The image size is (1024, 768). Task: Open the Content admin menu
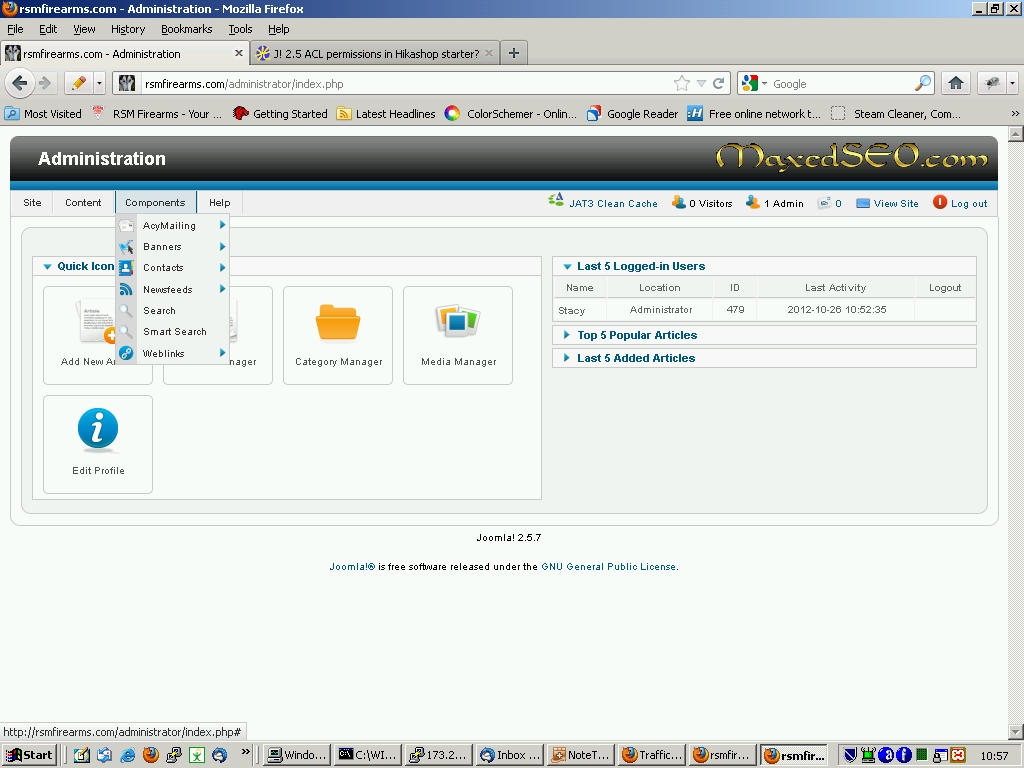[83, 202]
